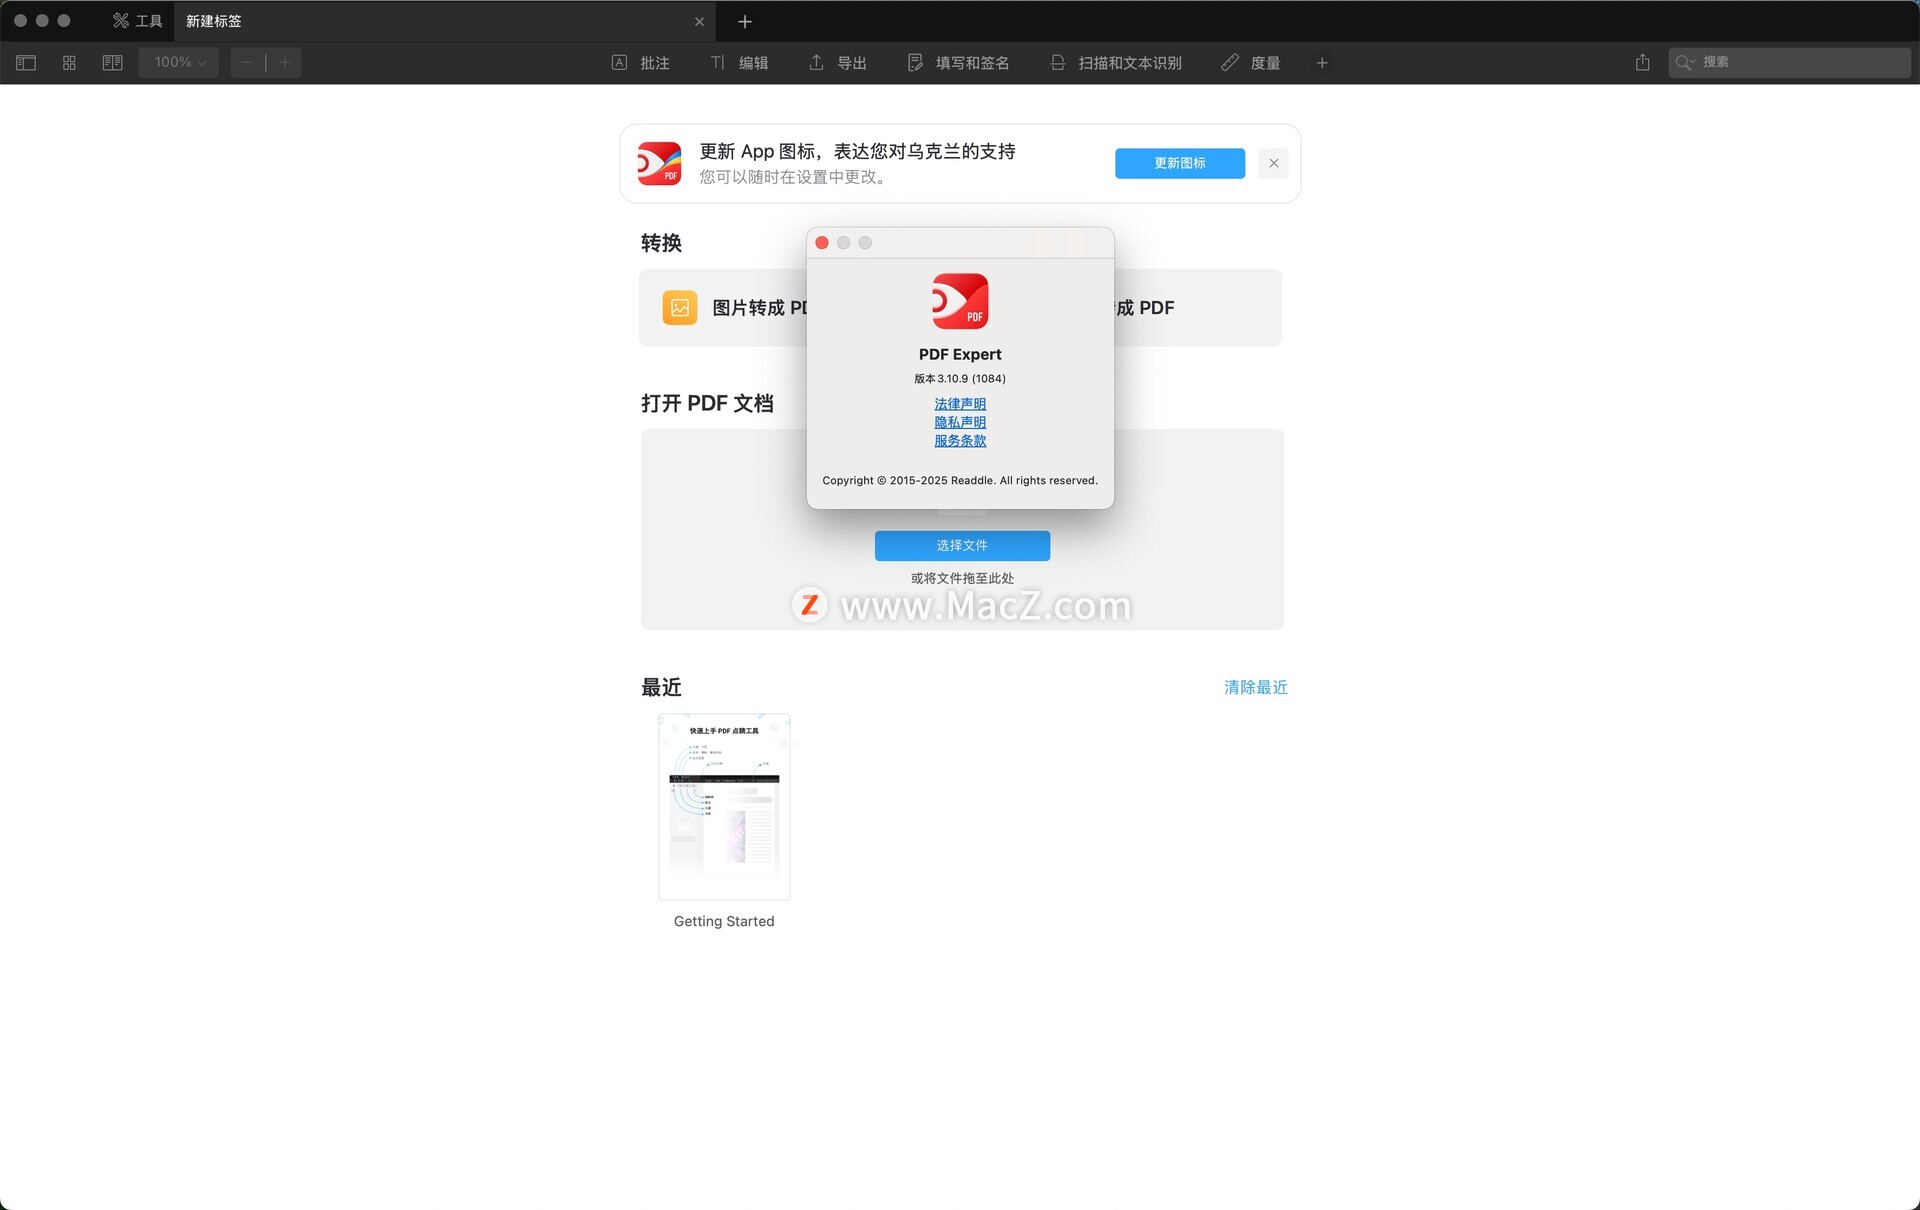Click the 转换 section heading
Screen dimensions: 1920x1210
click(x=661, y=243)
